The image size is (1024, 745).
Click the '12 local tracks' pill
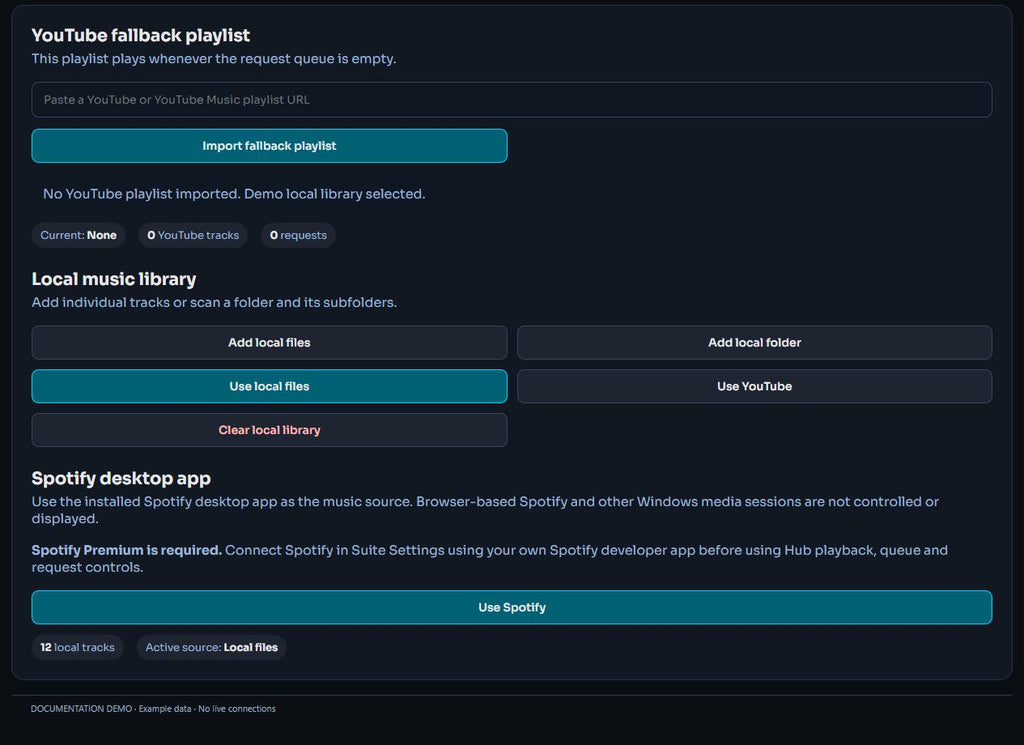[x=77, y=647]
